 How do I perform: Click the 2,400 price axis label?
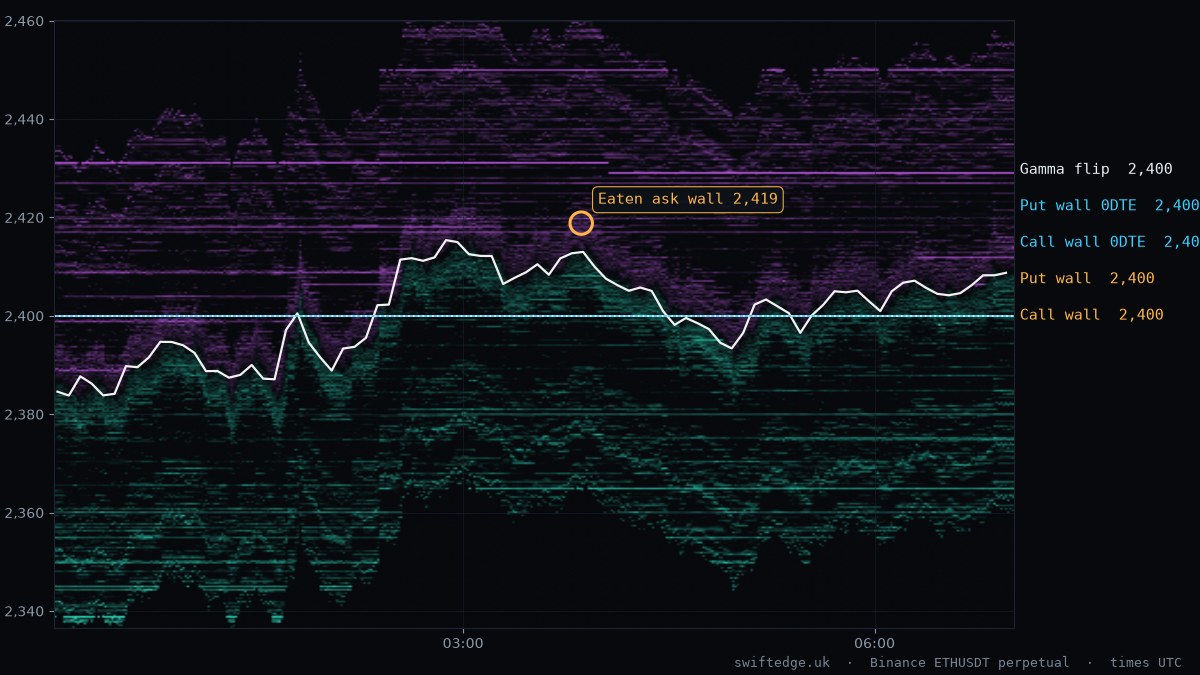(24, 316)
